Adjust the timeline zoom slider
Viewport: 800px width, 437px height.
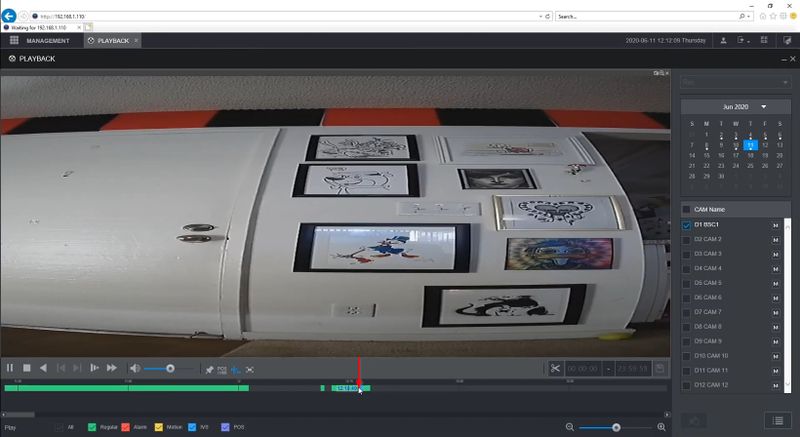(616, 427)
